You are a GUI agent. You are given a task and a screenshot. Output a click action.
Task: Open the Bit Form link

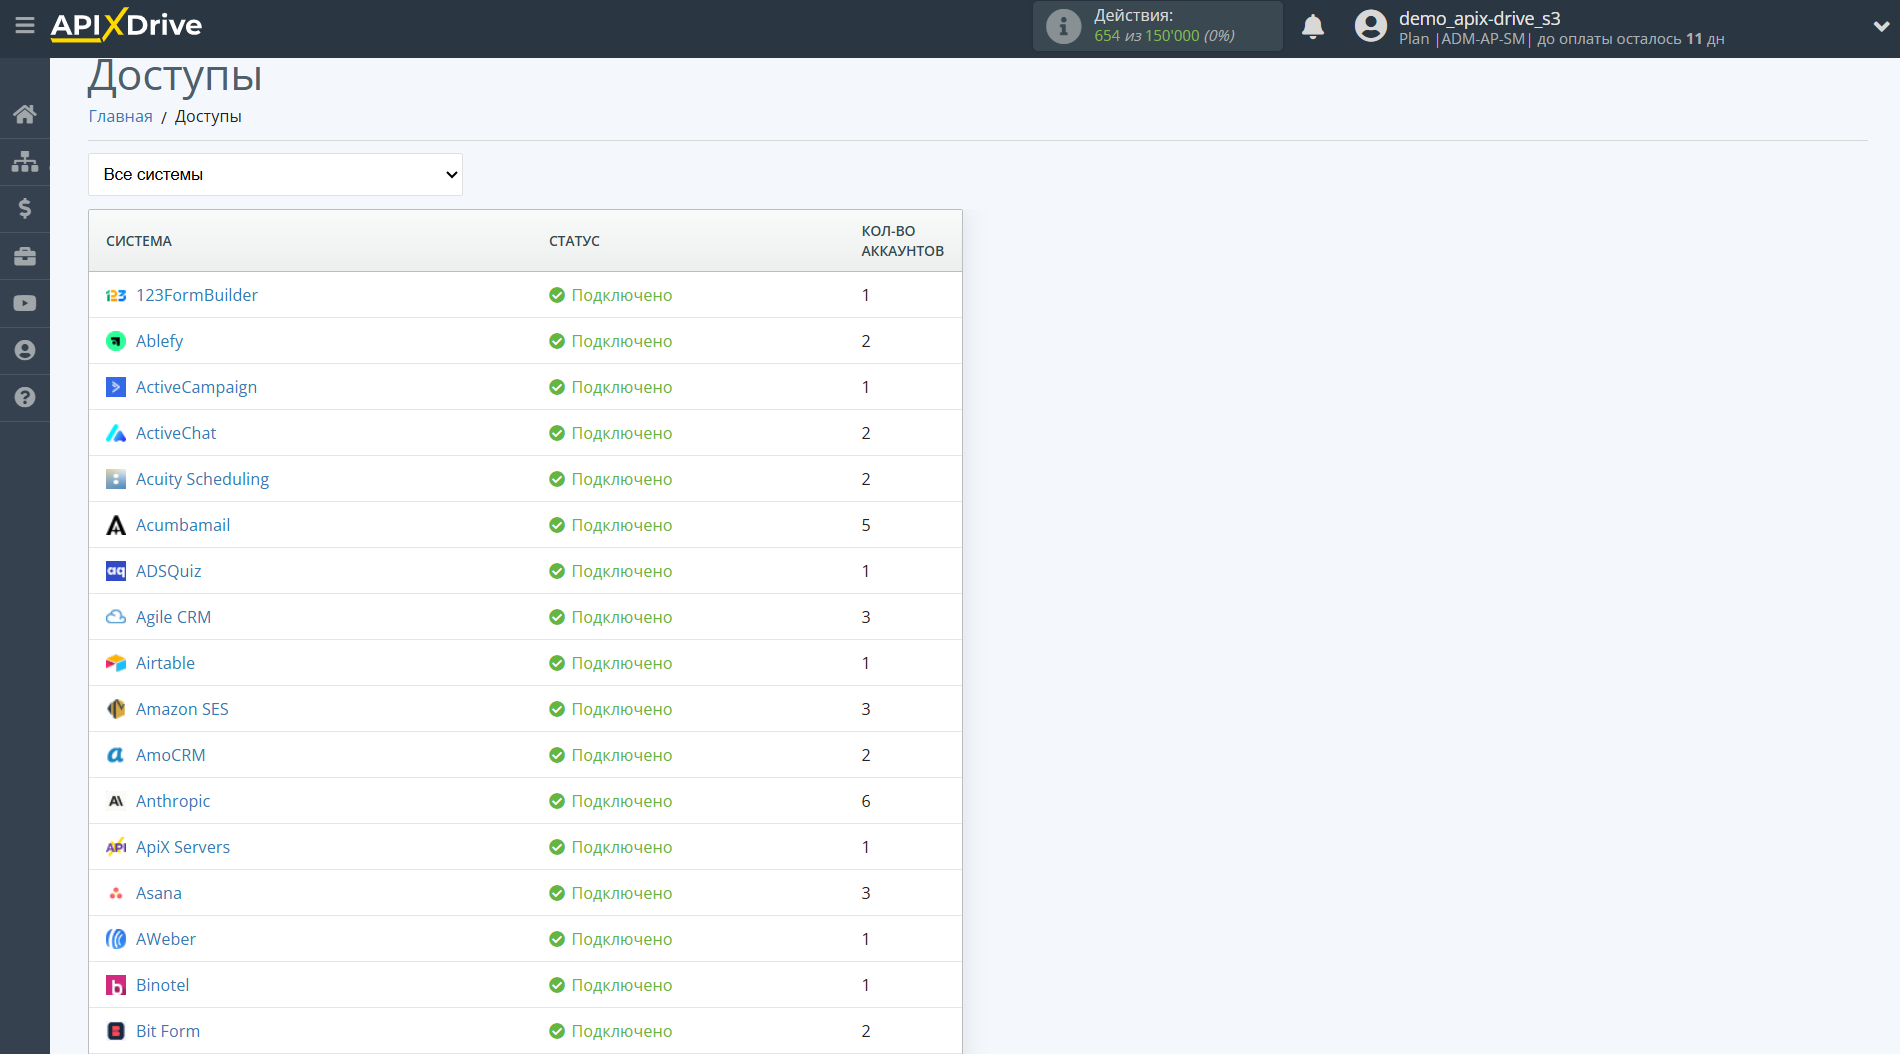point(168,1031)
